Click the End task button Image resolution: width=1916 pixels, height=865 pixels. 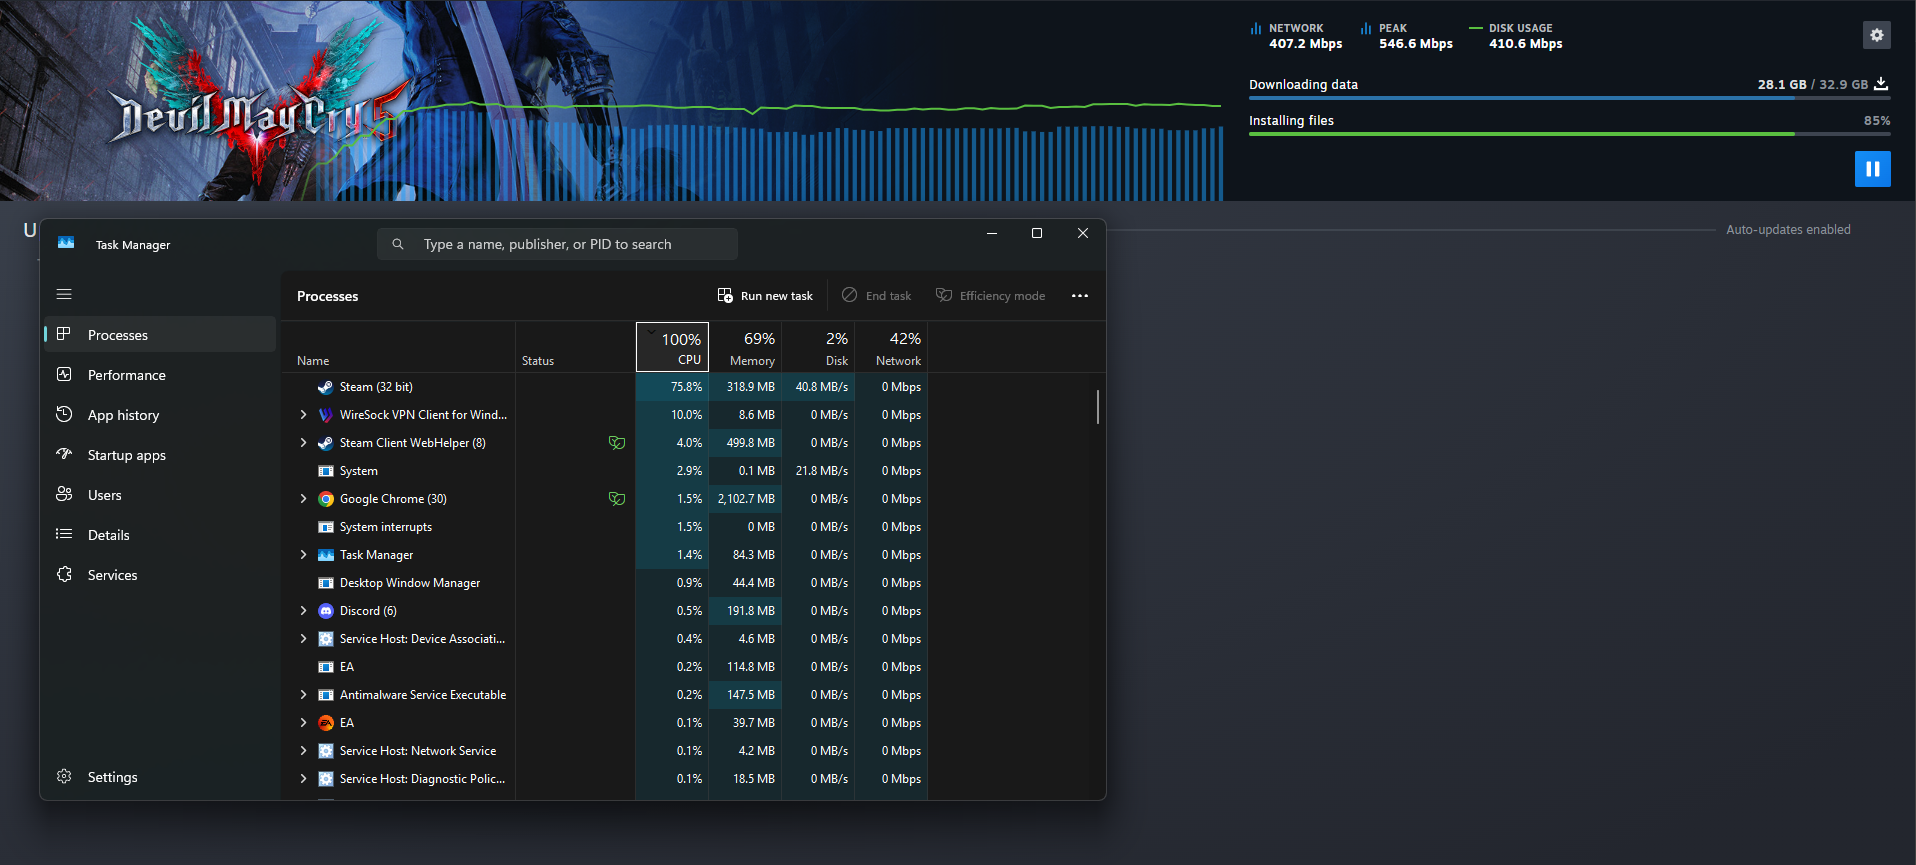(877, 296)
